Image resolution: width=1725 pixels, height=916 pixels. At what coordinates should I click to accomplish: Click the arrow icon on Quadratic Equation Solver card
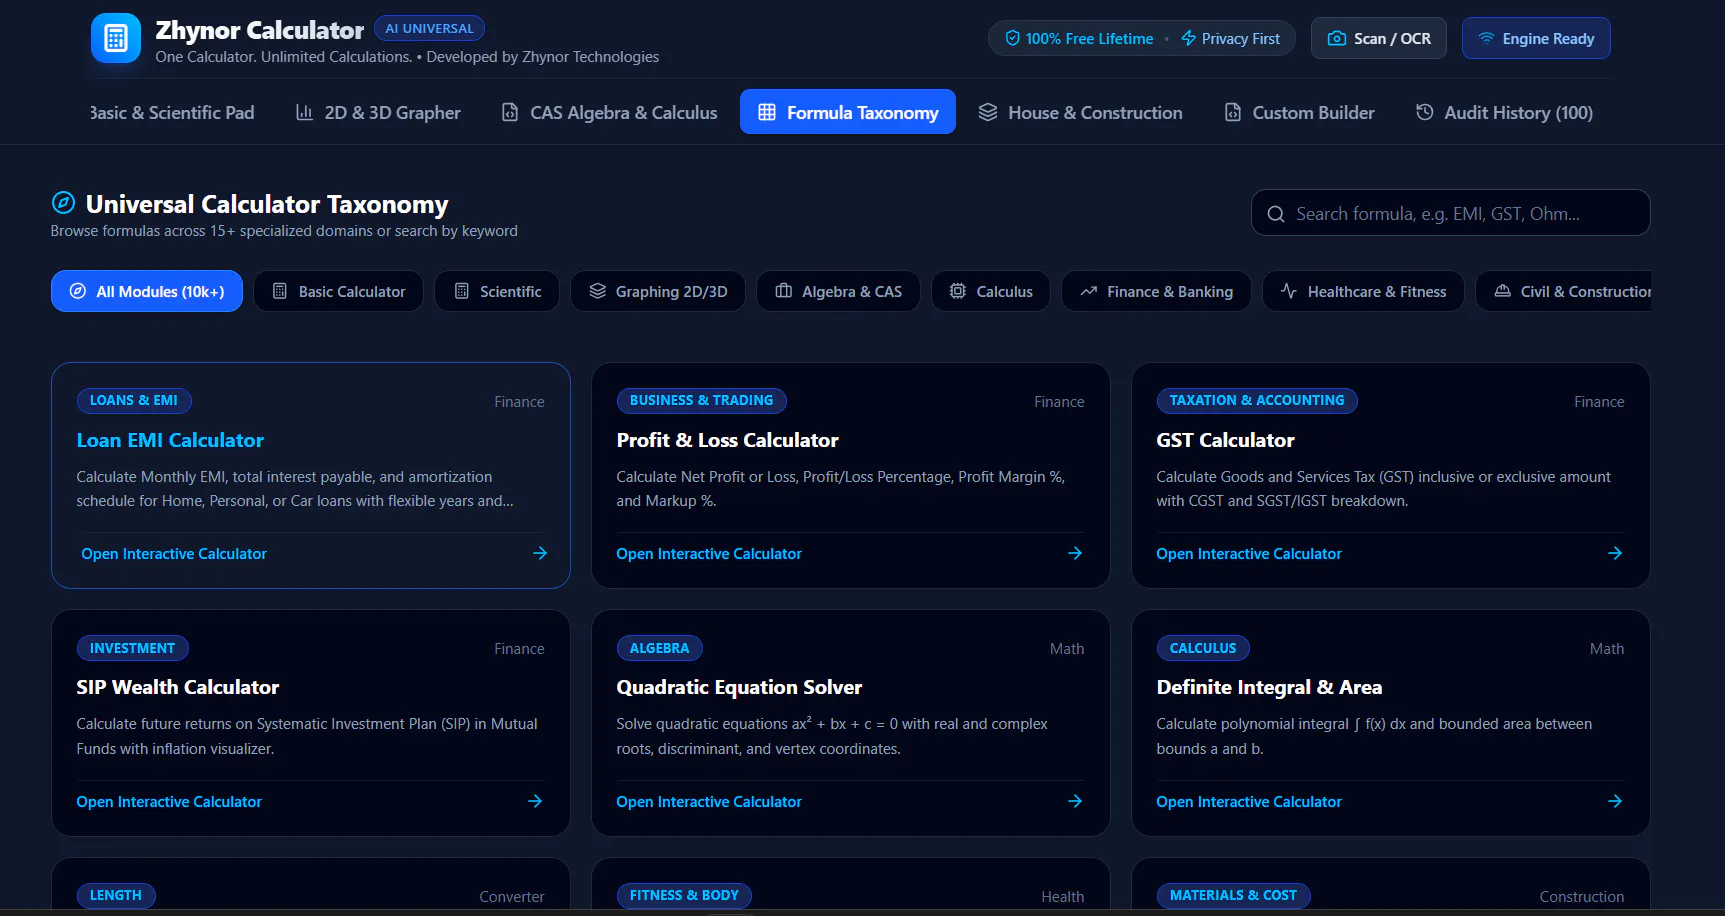click(x=1075, y=801)
